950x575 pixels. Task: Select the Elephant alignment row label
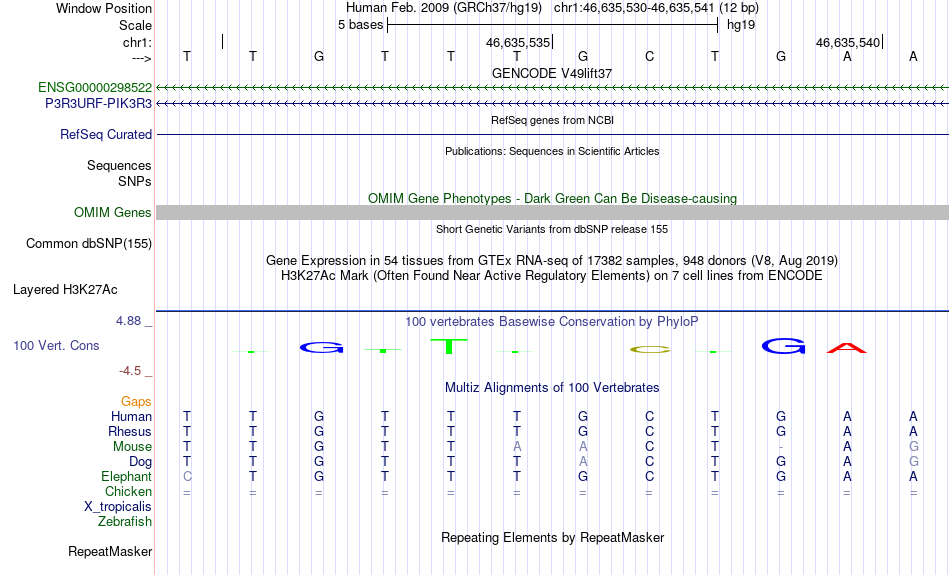pos(127,477)
